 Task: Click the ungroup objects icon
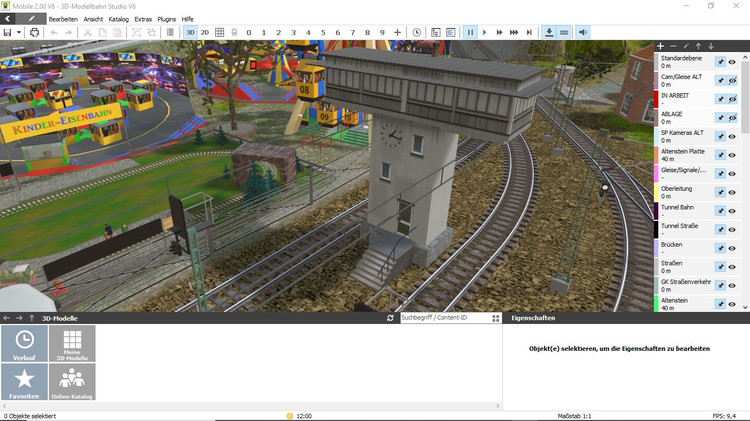151,33
